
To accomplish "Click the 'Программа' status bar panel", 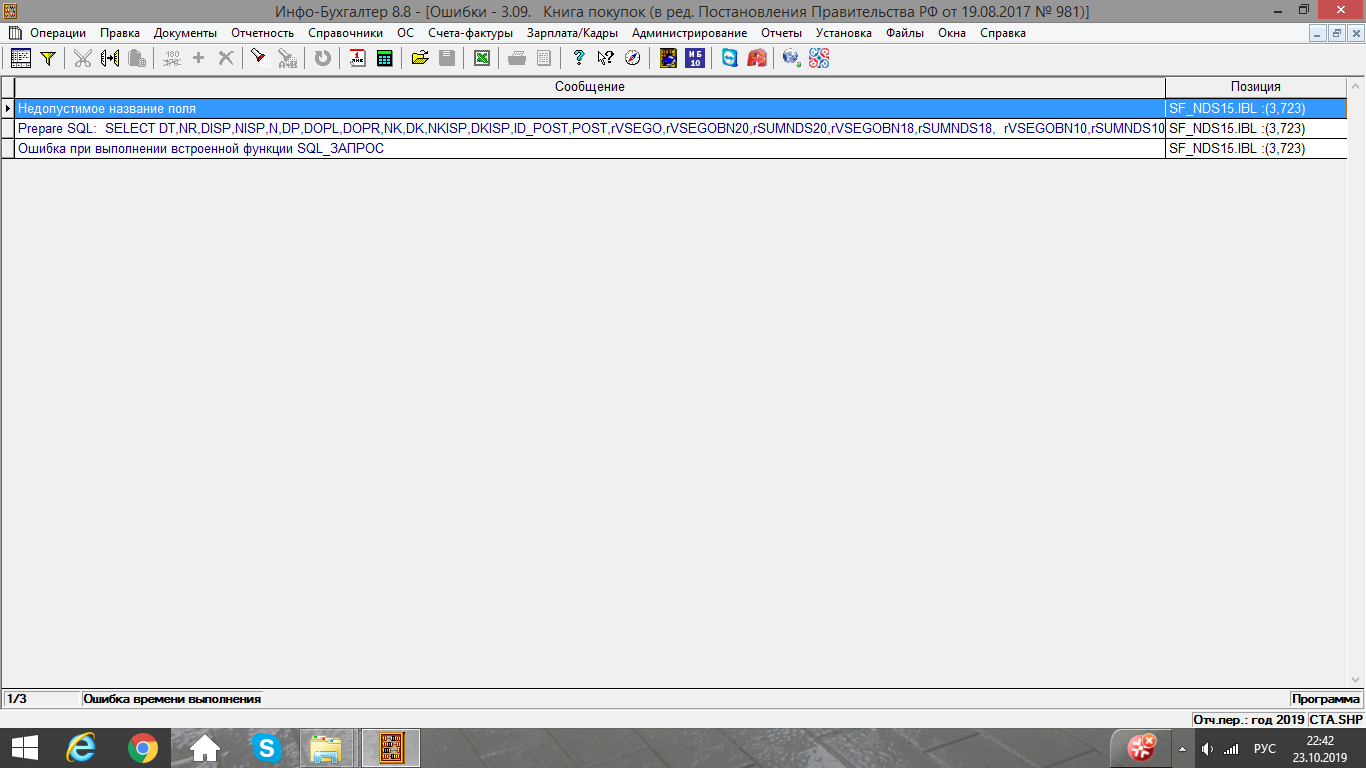I will click(1325, 699).
